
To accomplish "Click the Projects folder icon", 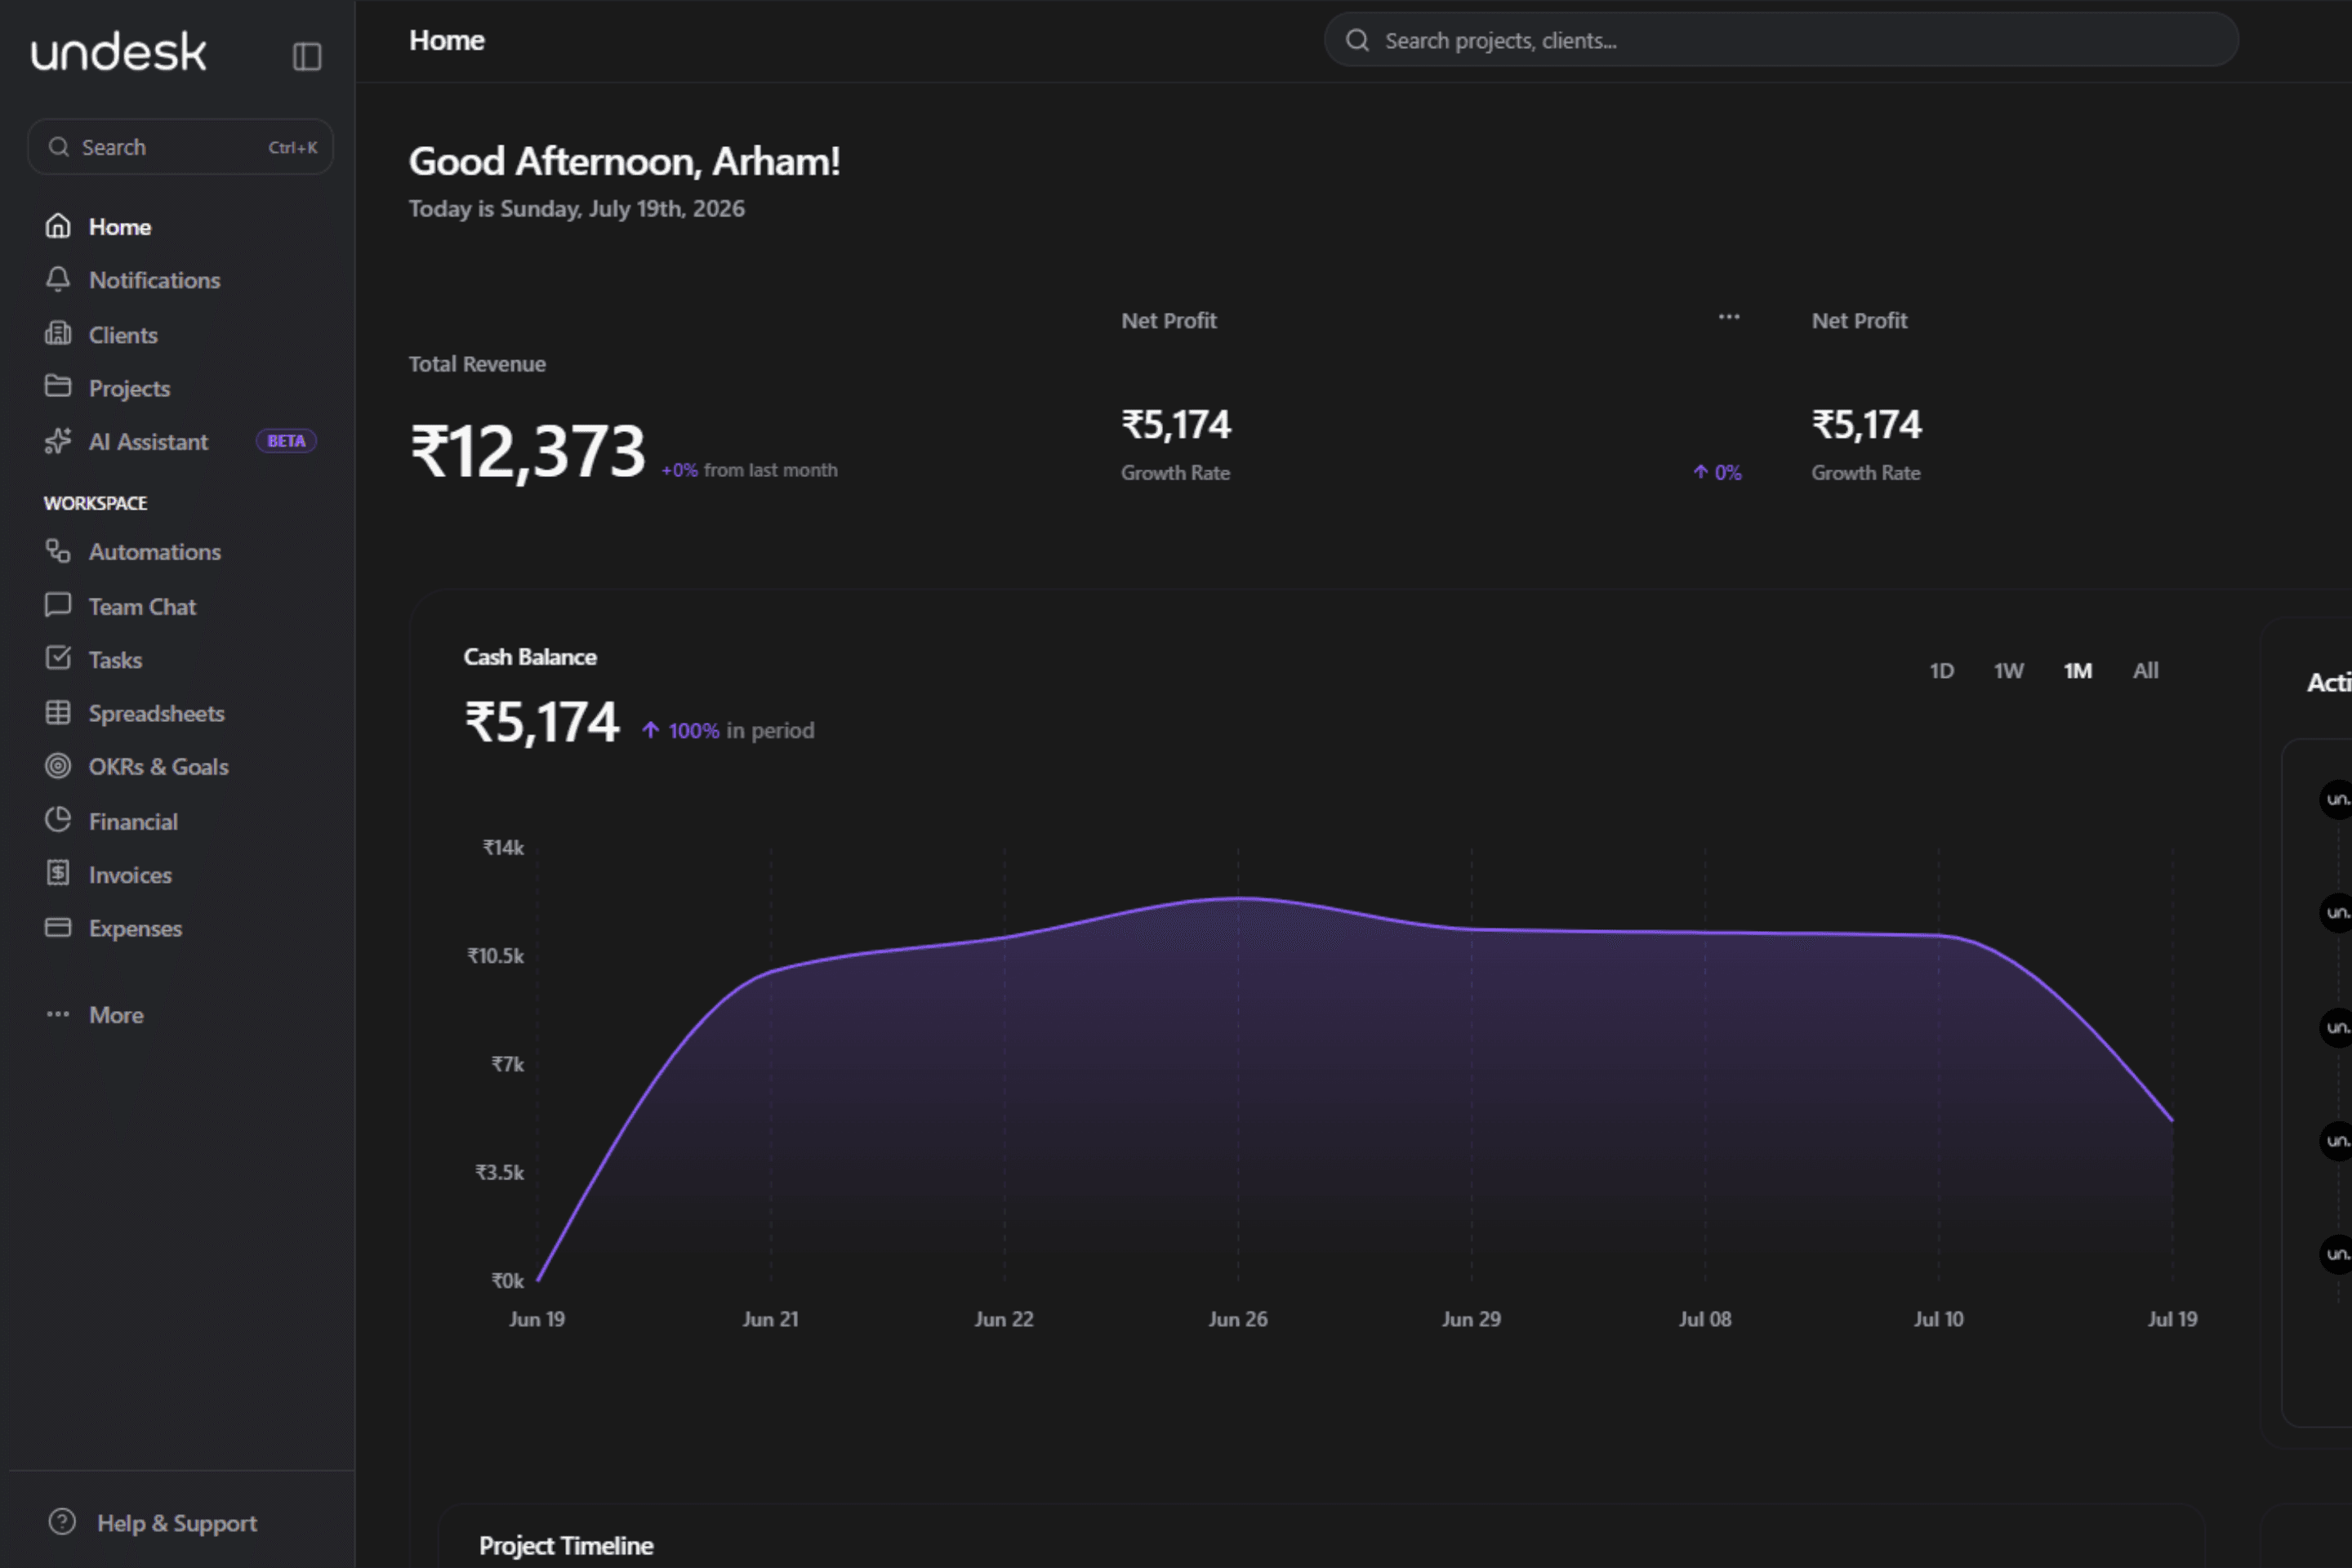I will pos(58,386).
